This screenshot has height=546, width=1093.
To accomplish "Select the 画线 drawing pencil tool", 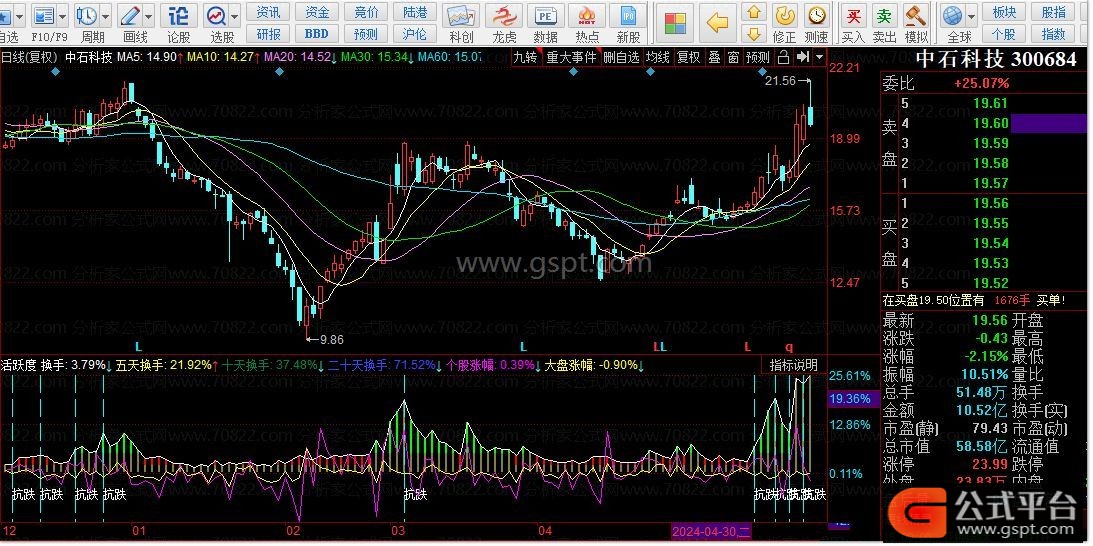I will click(x=130, y=15).
